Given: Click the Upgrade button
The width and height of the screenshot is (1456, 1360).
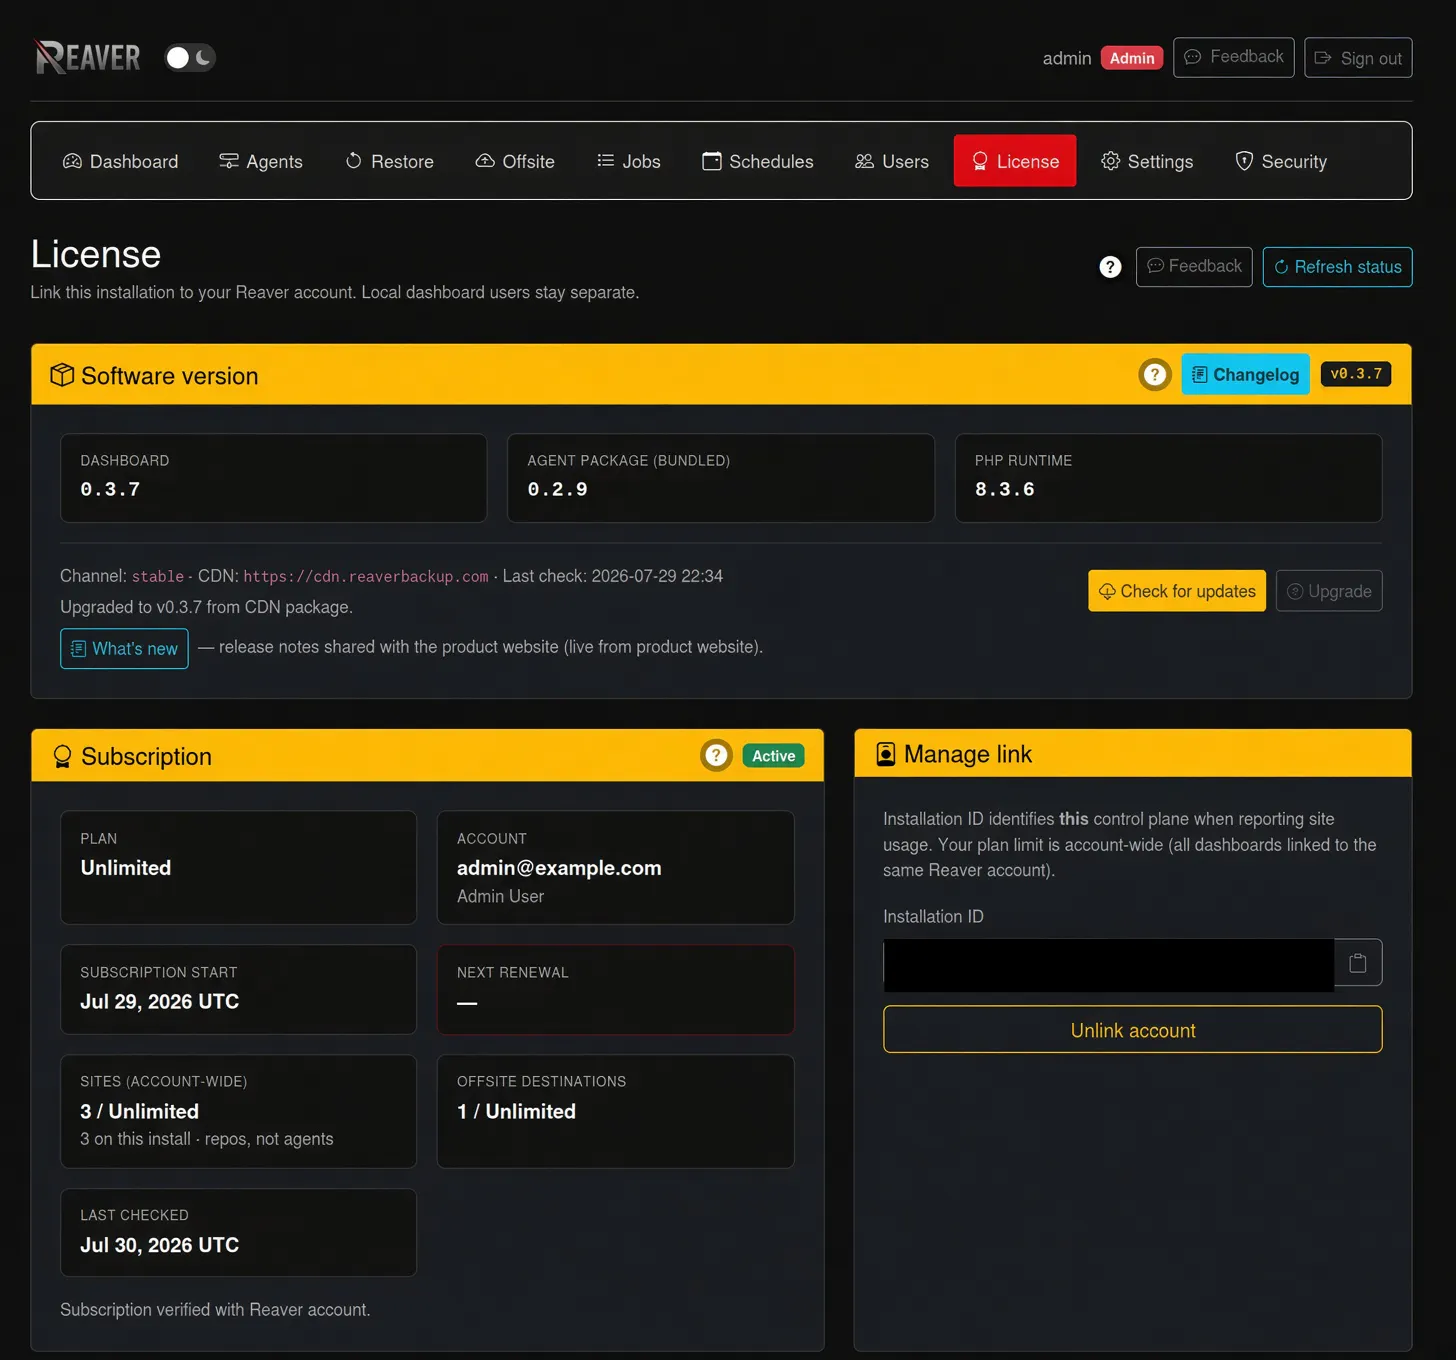Looking at the screenshot, I should pos(1329,591).
